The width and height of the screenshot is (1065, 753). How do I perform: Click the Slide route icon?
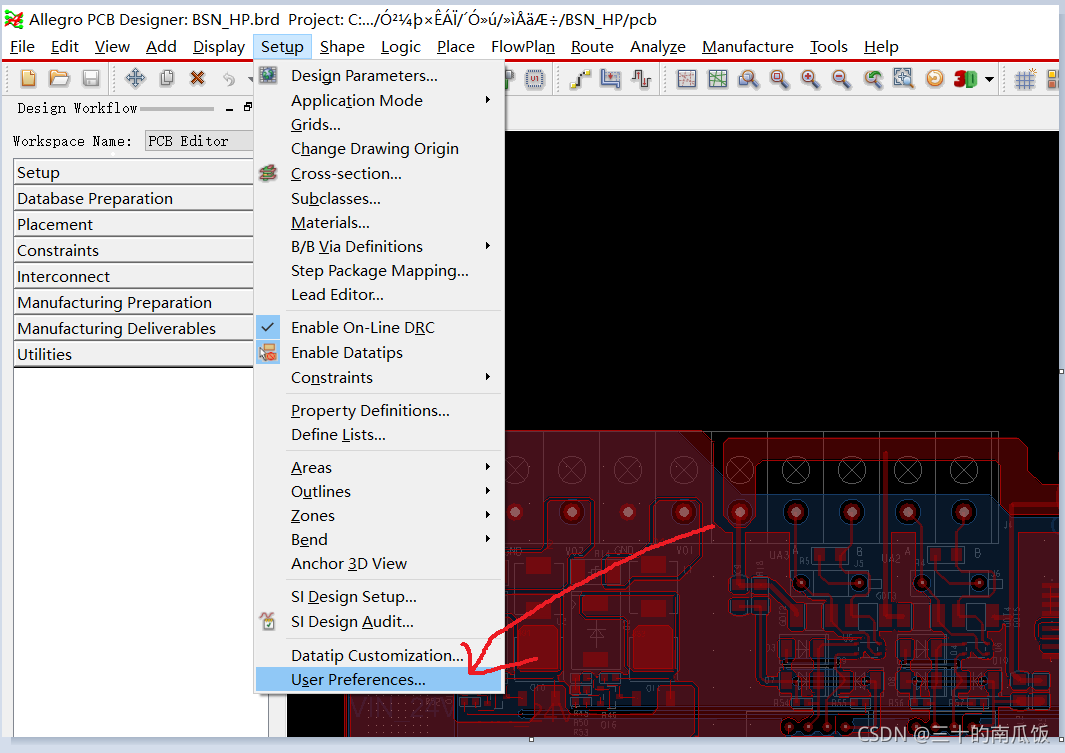611,79
